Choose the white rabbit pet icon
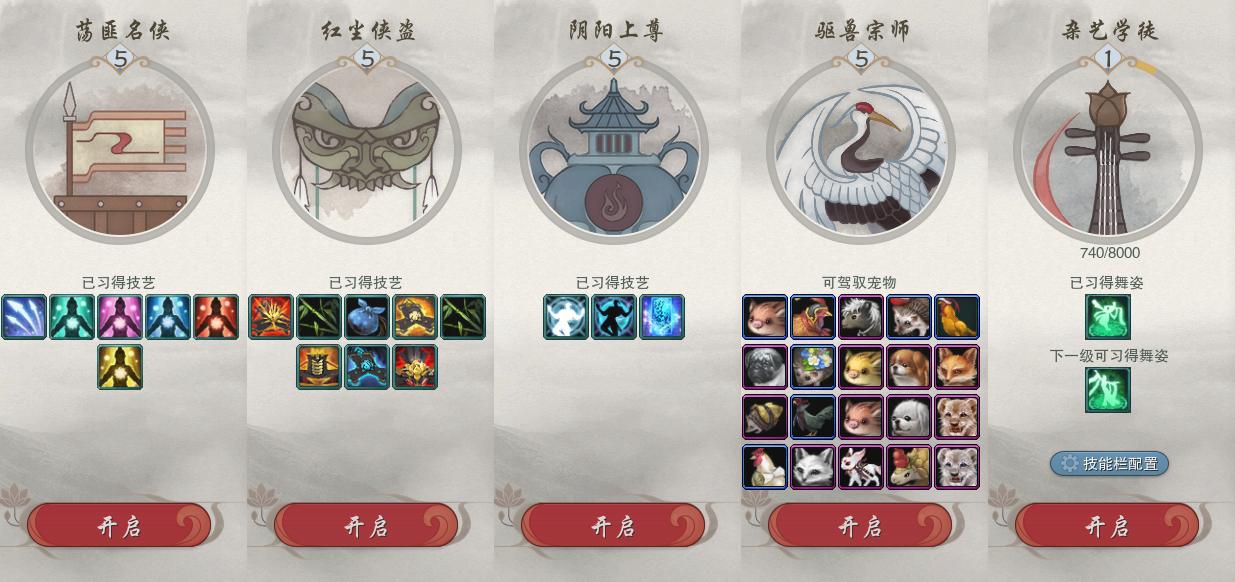The image size is (1235, 582). [x=861, y=467]
